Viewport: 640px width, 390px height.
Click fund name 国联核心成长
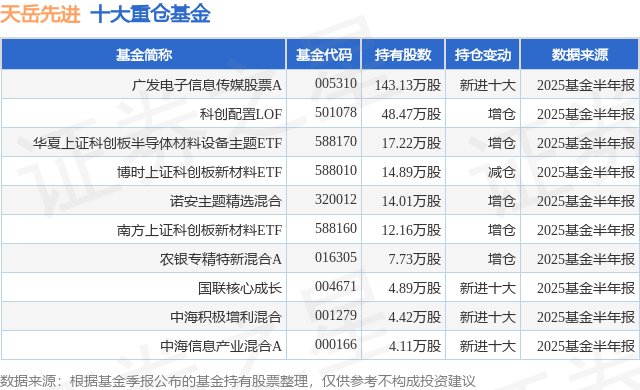click(240, 288)
